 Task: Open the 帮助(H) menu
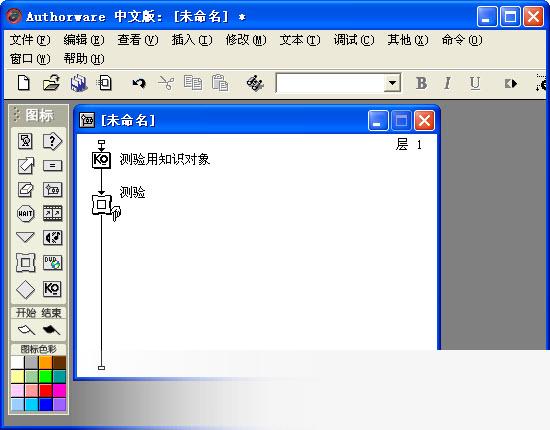tap(84, 59)
